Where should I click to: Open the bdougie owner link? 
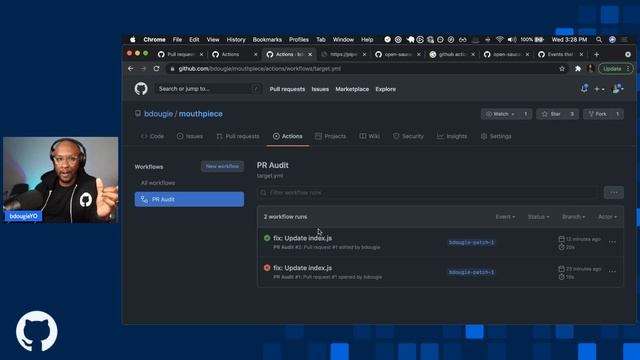[x=158, y=114]
